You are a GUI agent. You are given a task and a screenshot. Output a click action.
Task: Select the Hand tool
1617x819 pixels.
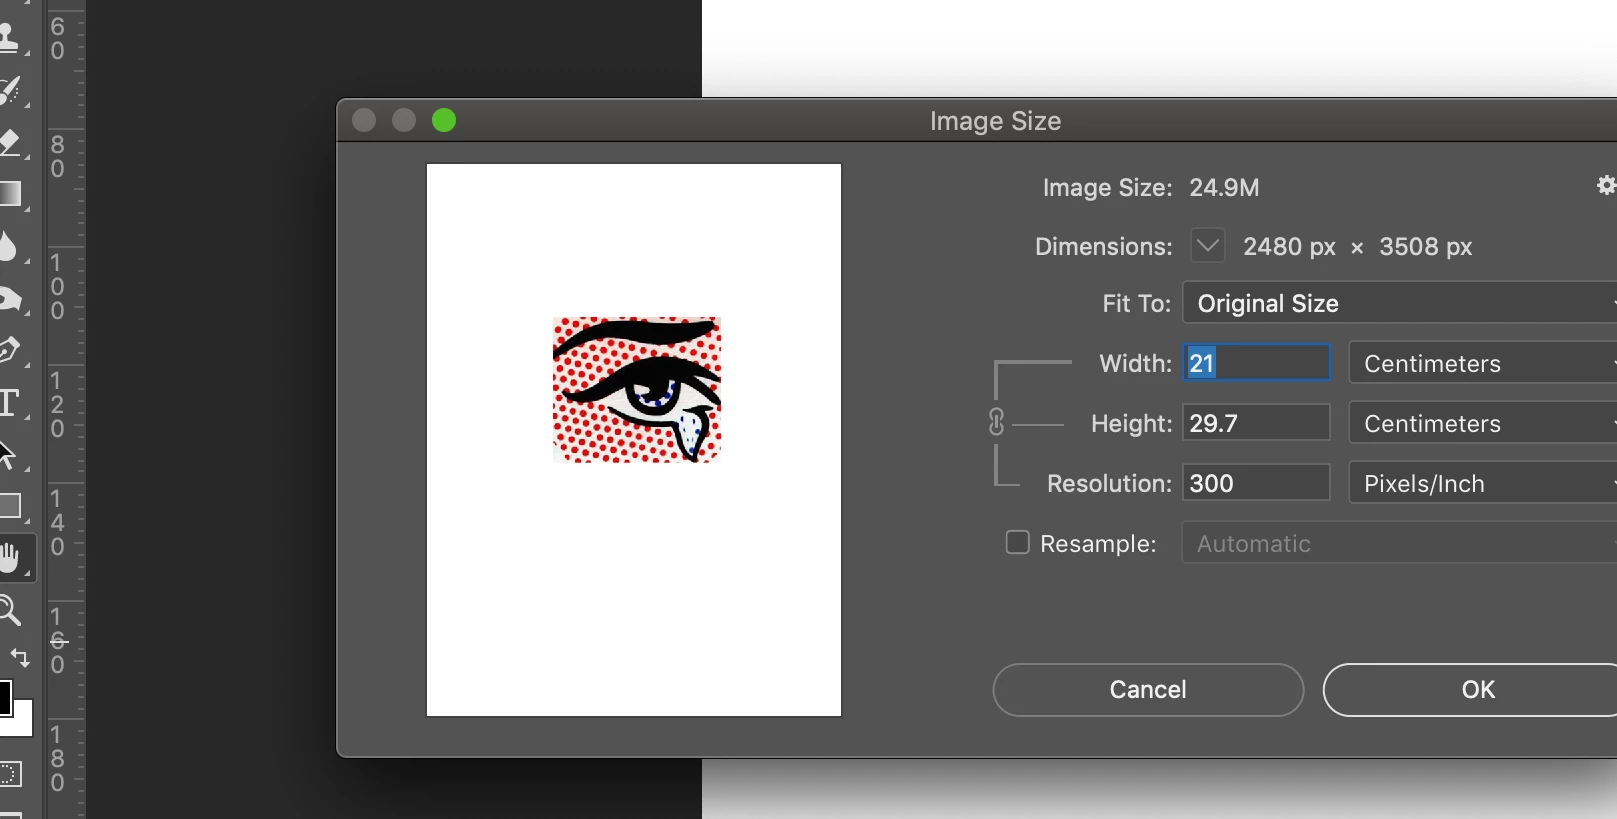(x=9, y=557)
